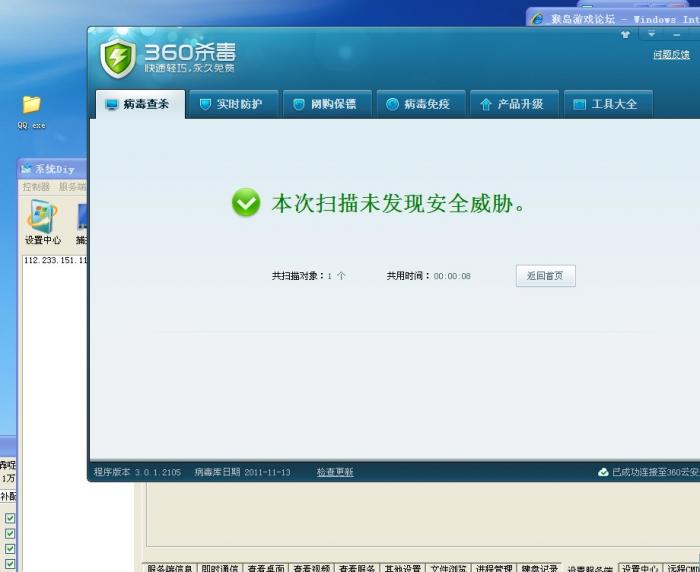Click the 本次扫描未发现安全威胁 message

(399, 203)
